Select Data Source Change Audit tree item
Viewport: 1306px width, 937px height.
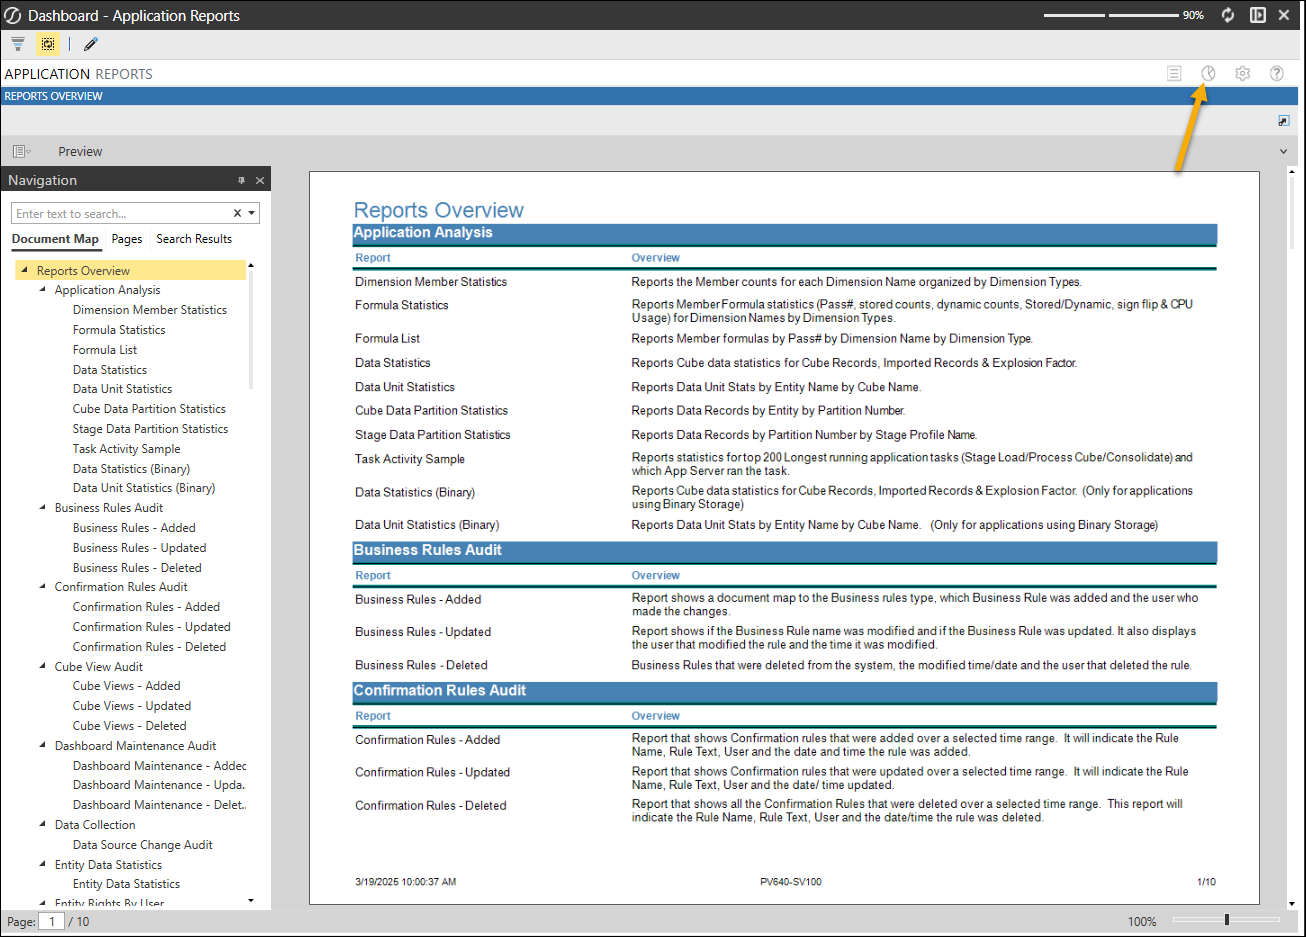click(142, 845)
